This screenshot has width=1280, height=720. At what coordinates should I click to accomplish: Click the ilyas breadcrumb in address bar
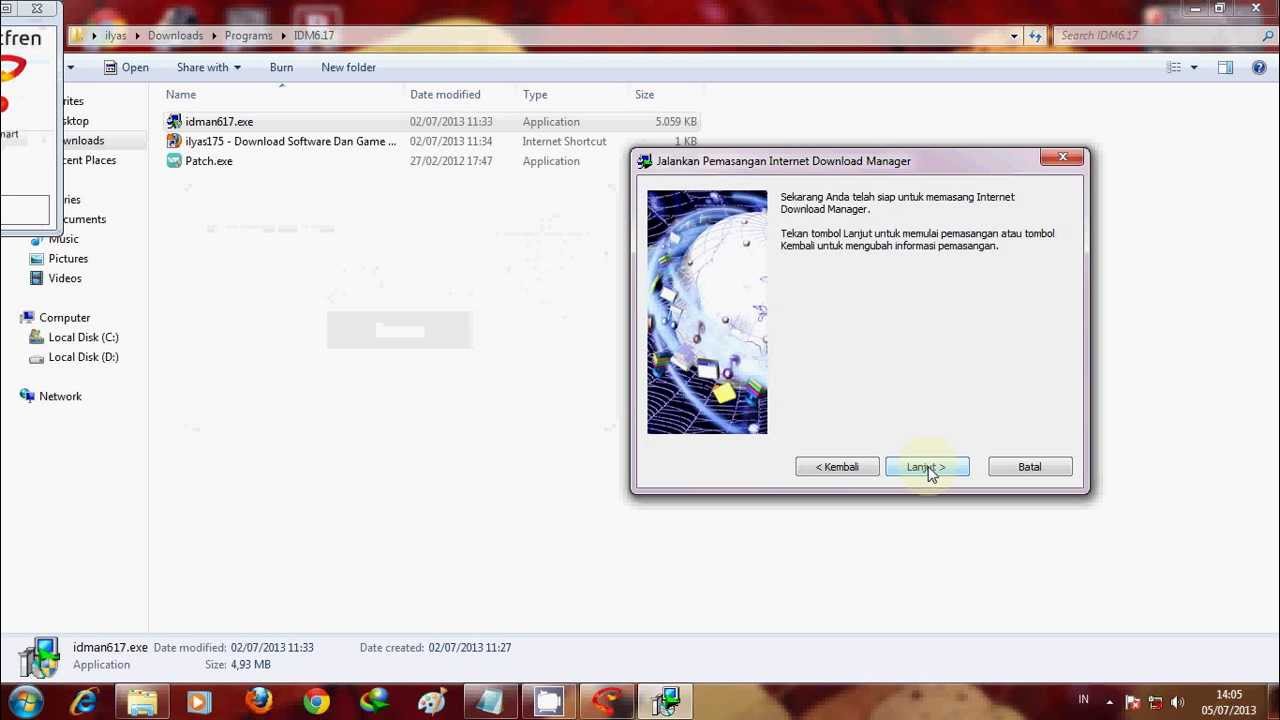[x=116, y=35]
